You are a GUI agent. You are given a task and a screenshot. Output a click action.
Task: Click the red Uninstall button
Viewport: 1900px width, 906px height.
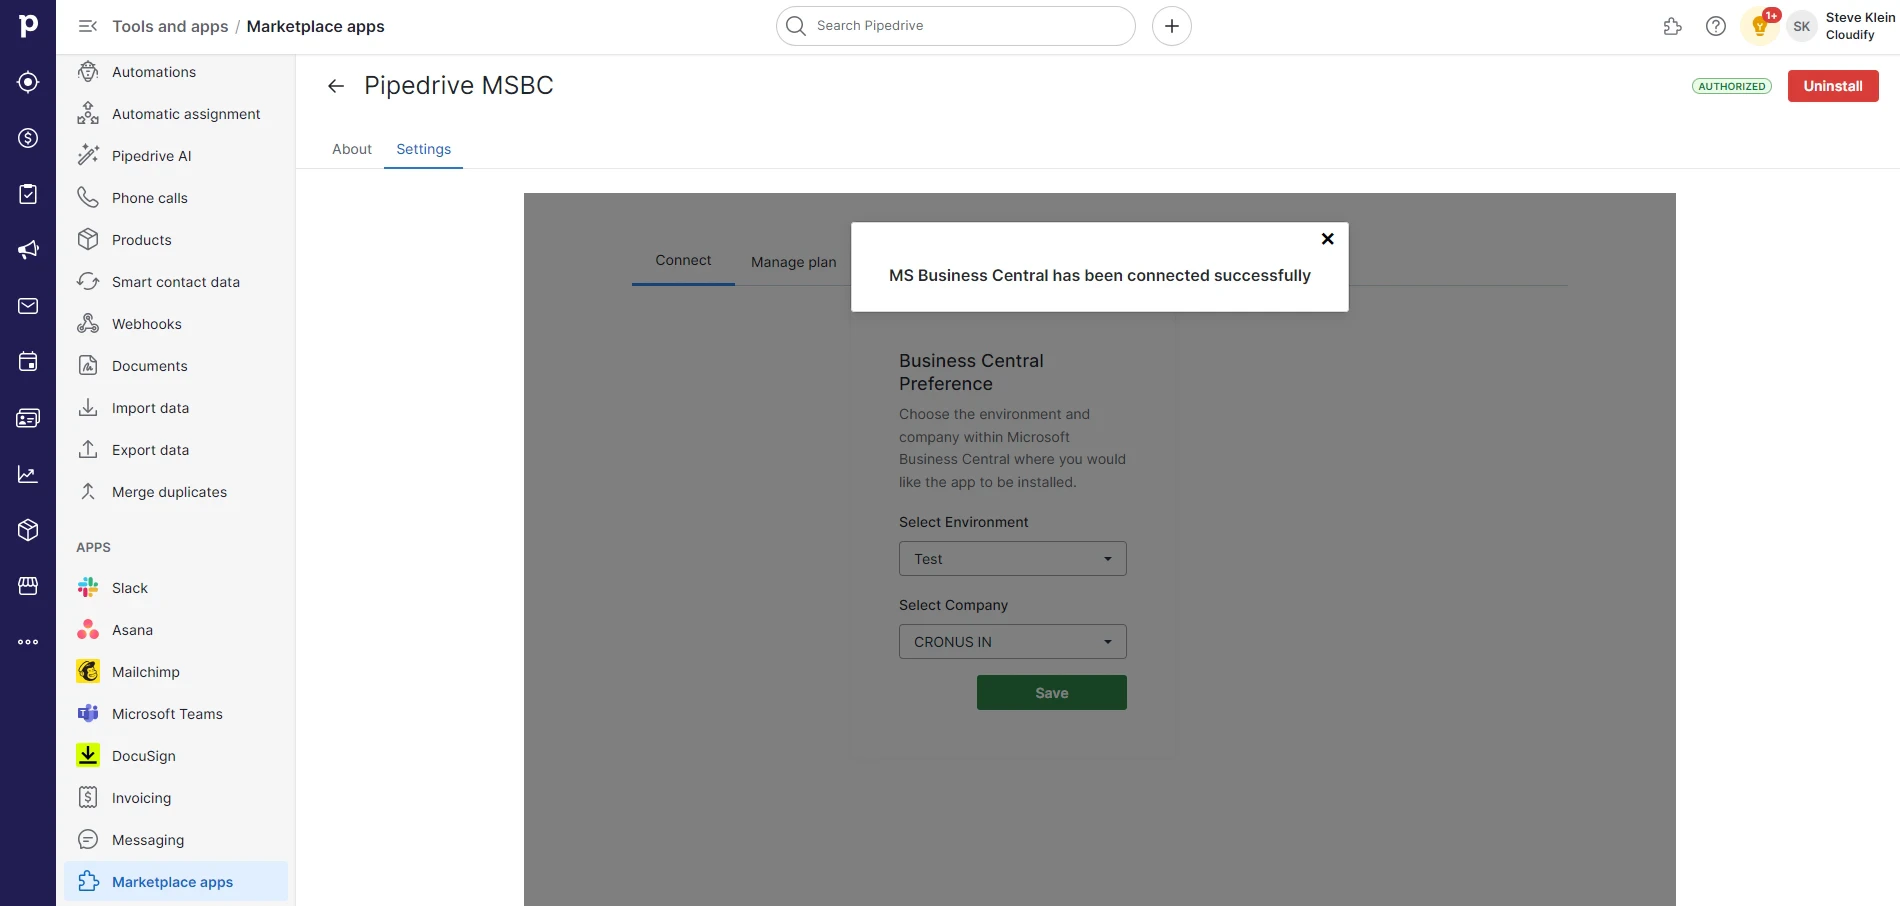tap(1833, 86)
